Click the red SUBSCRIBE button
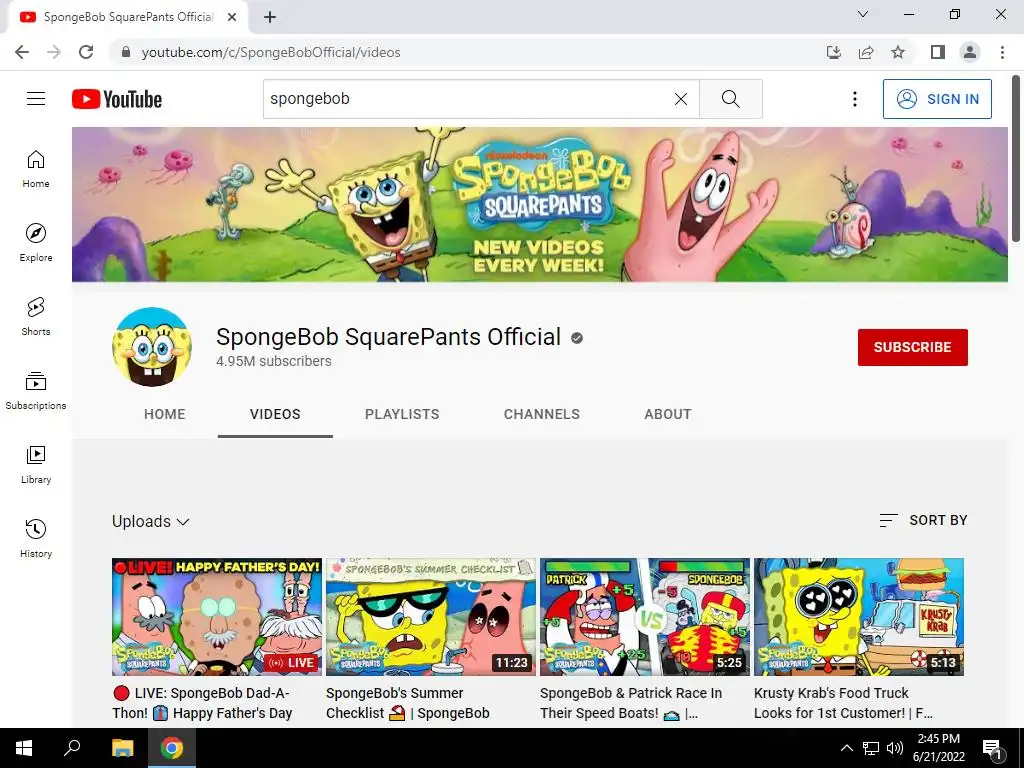The height and width of the screenshot is (768, 1024). pyautogui.click(x=912, y=347)
